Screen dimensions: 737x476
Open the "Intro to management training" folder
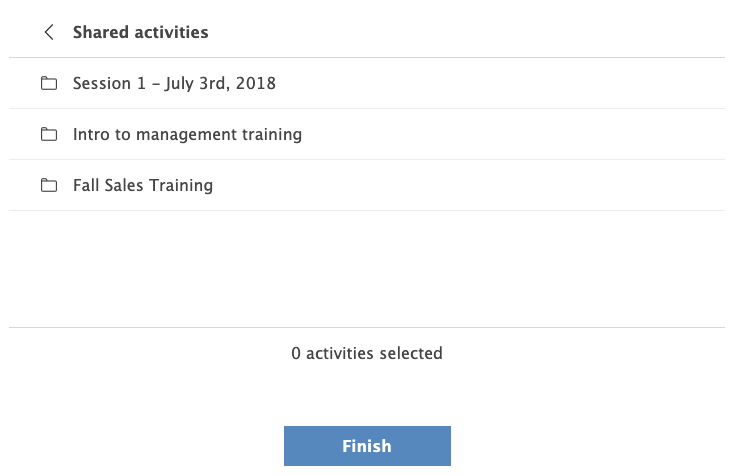[x=187, y=134]
